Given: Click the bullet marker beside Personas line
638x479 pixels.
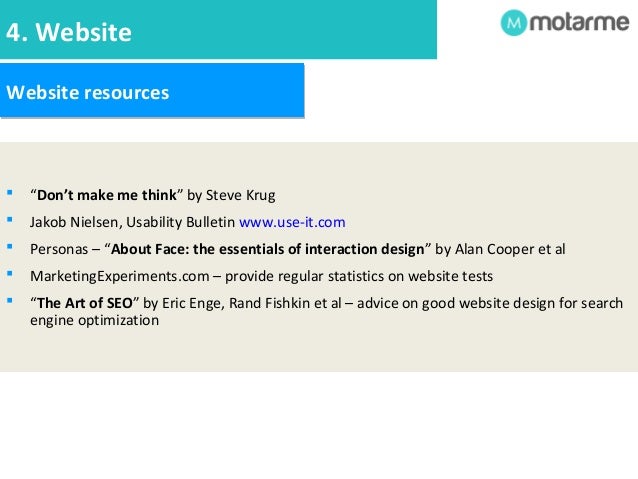Looking at the screenshot, I should (10, 247).
